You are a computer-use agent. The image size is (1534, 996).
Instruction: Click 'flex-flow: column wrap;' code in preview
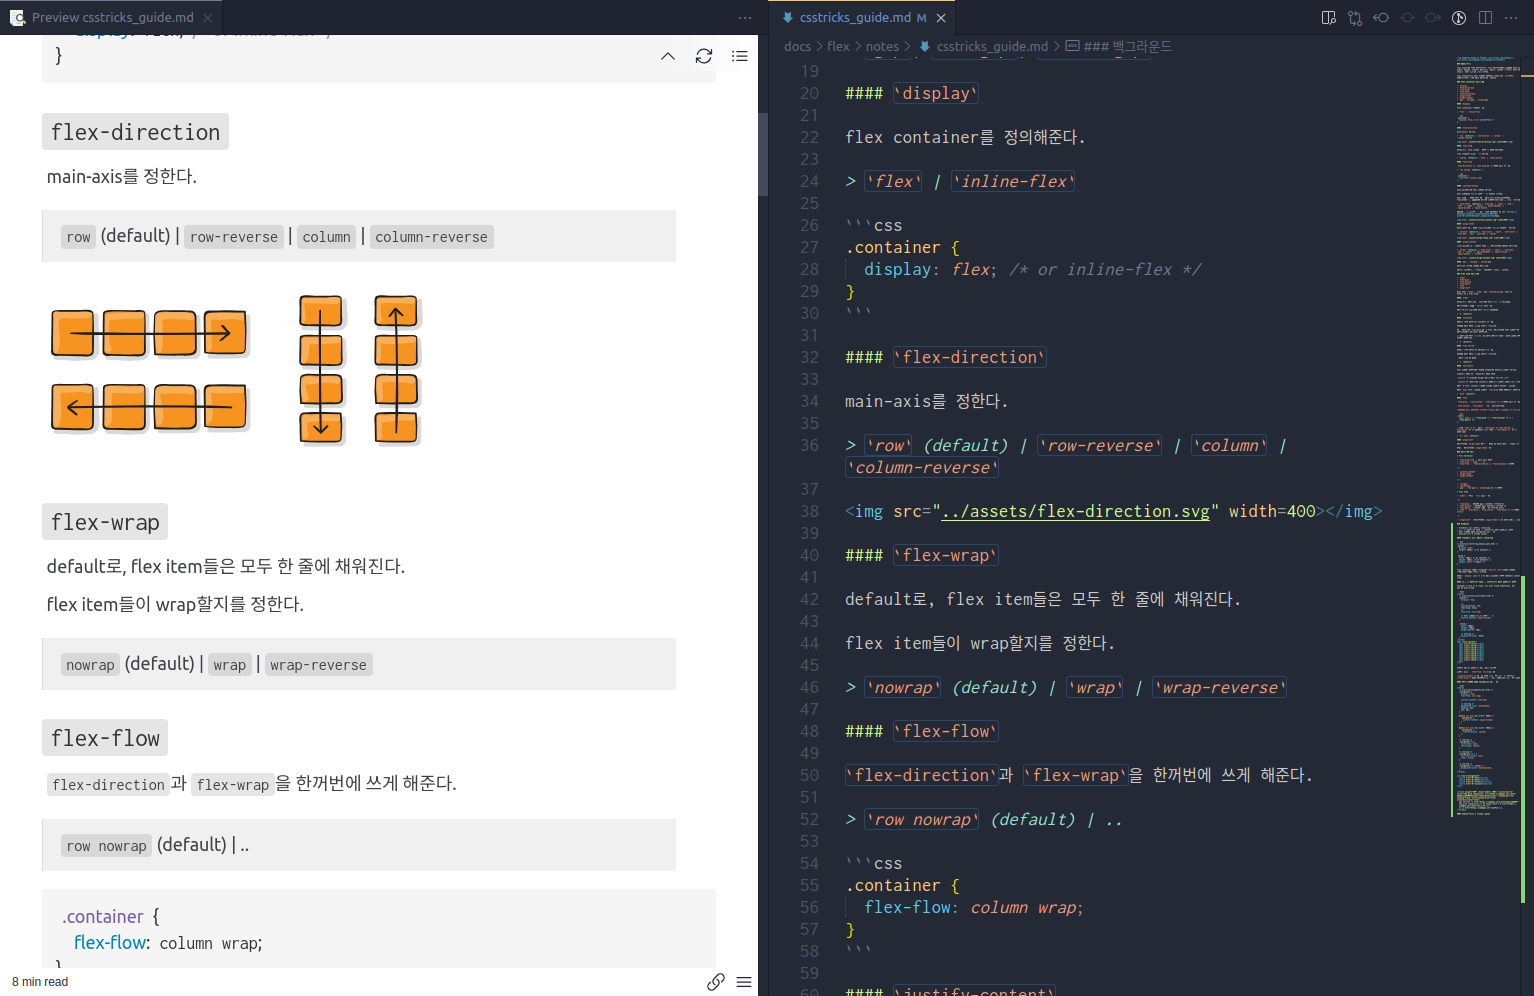168,943
